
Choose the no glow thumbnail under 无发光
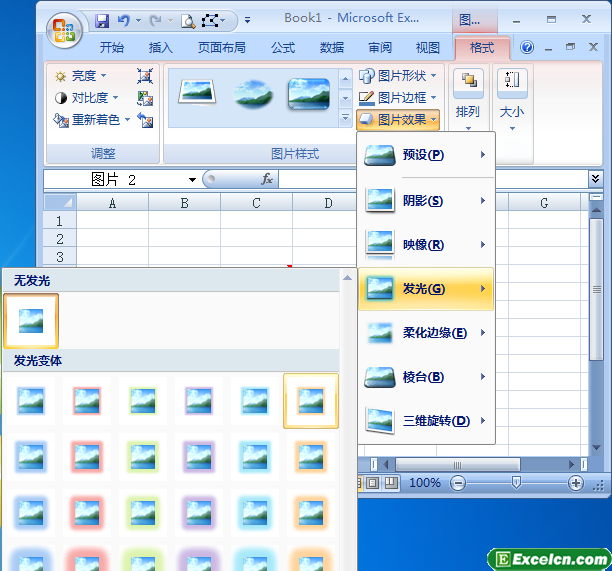pos(31,321)
